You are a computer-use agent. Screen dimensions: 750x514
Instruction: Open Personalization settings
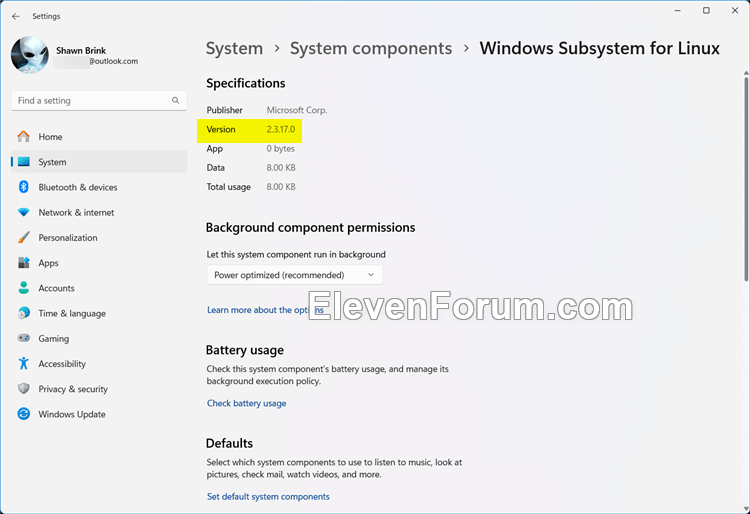pyautogui.click(x=99, y=238)
